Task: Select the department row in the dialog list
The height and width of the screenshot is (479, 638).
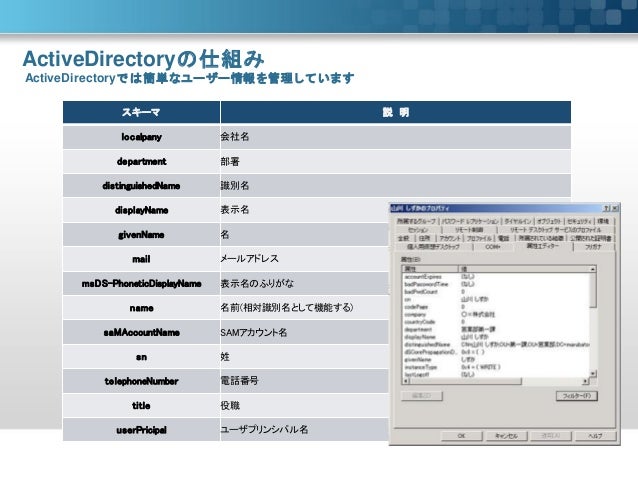Action: (x=496, y=329)
